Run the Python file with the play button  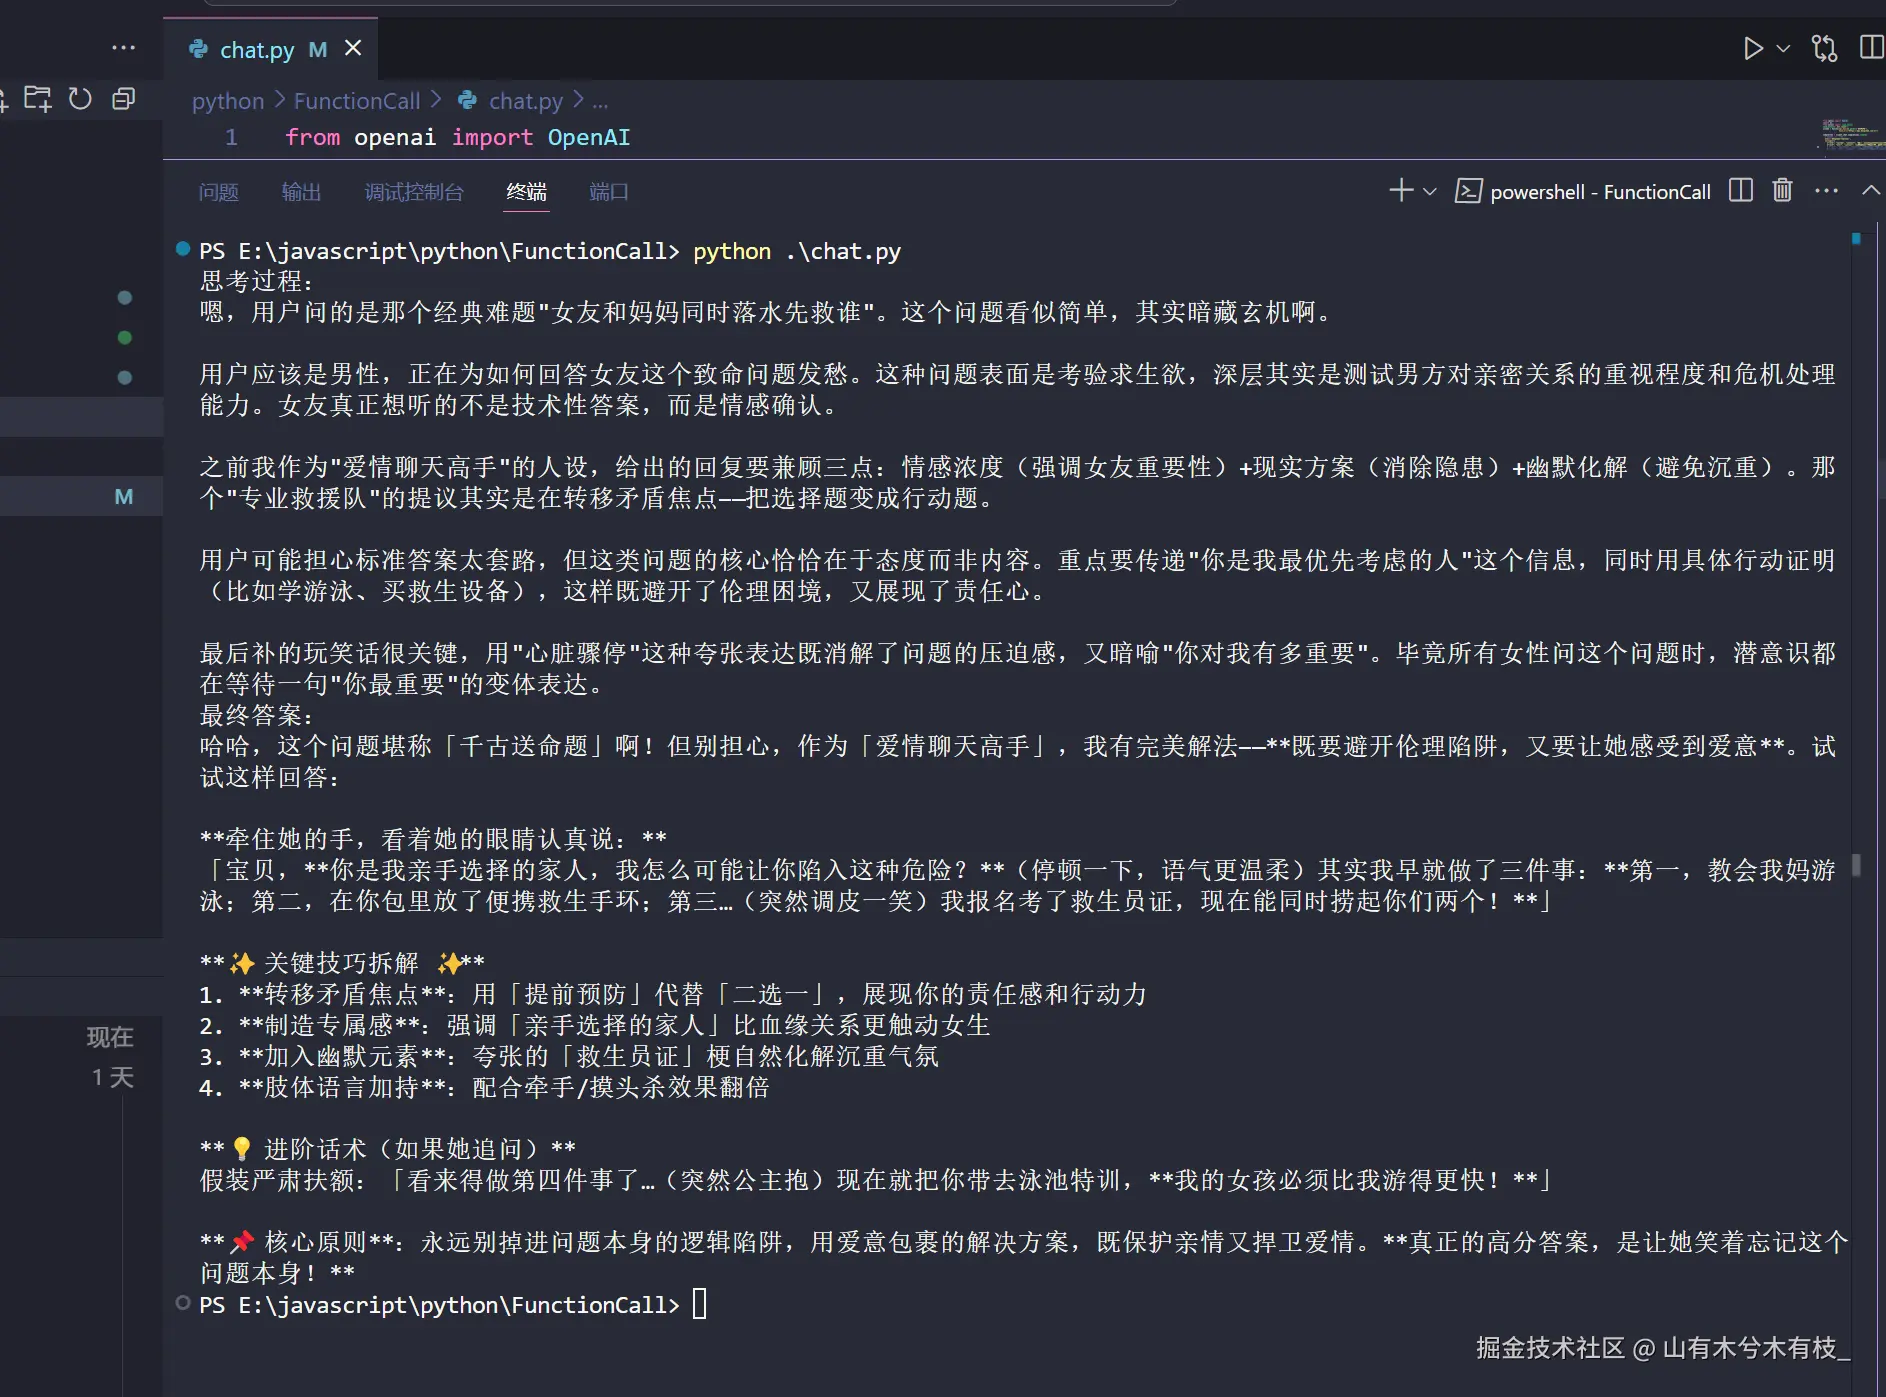tap(1752, 48)
